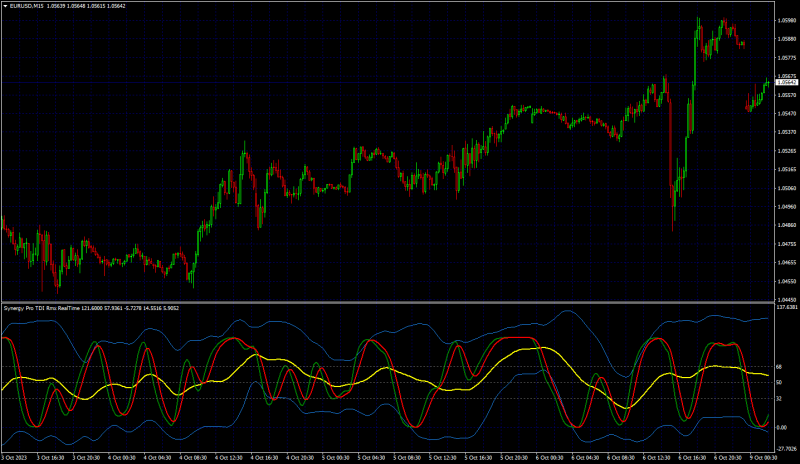
Task: Click the 1.04755 price scale label
Action: [x=786, y=244]
